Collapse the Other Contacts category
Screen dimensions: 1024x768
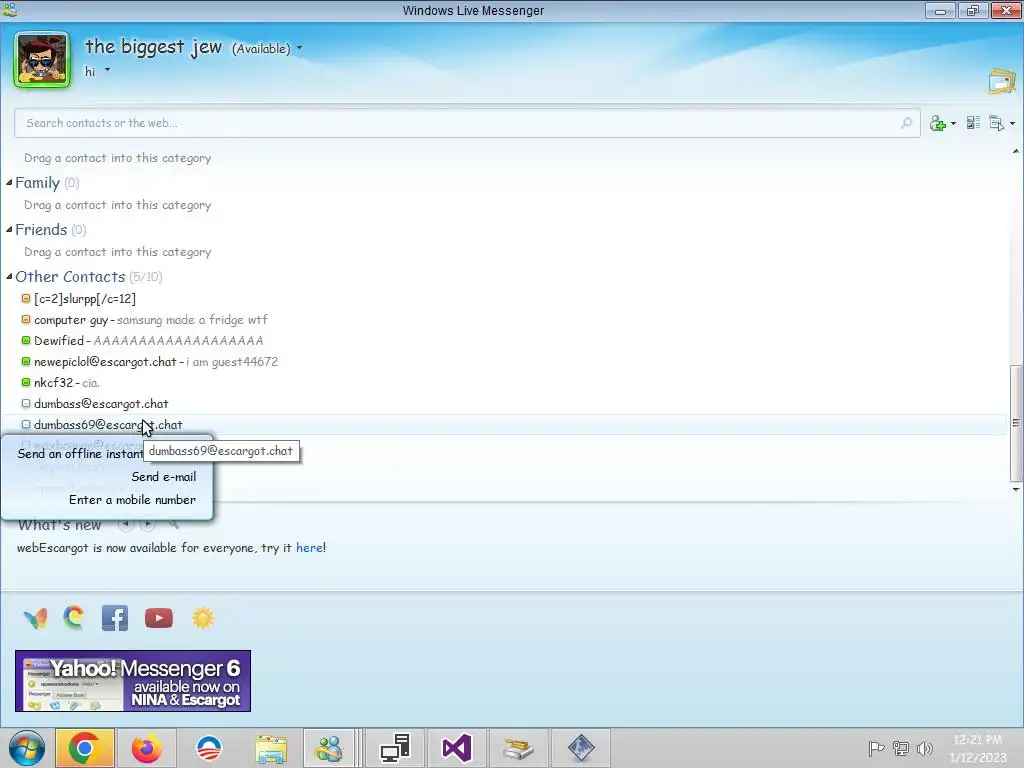(x=9, y=277)
